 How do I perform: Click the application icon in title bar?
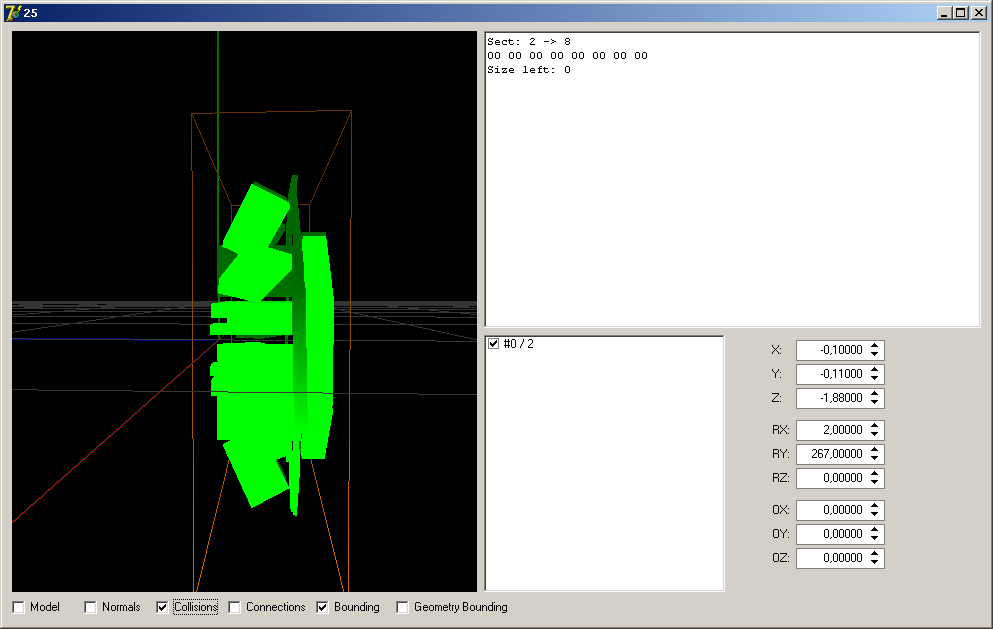coord(13,13)
